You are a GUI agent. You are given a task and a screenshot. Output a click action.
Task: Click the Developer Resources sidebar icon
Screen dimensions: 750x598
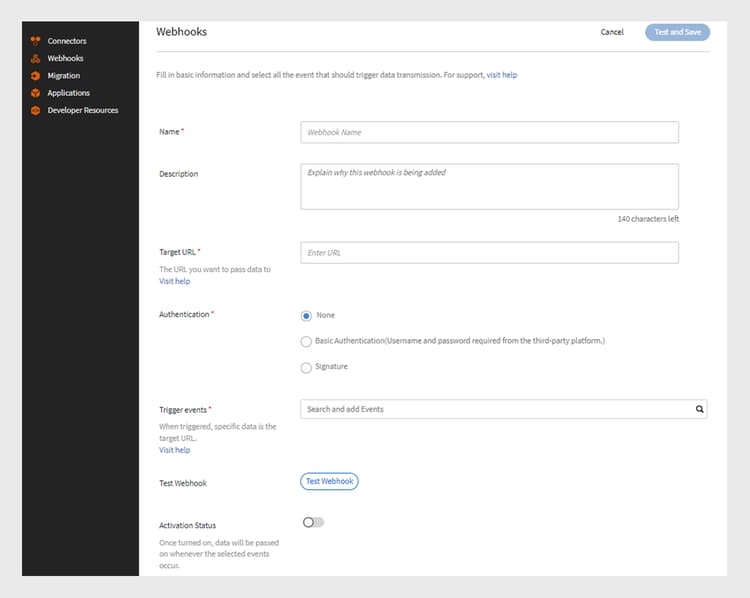pyautogui.click(x=35, y=110)
